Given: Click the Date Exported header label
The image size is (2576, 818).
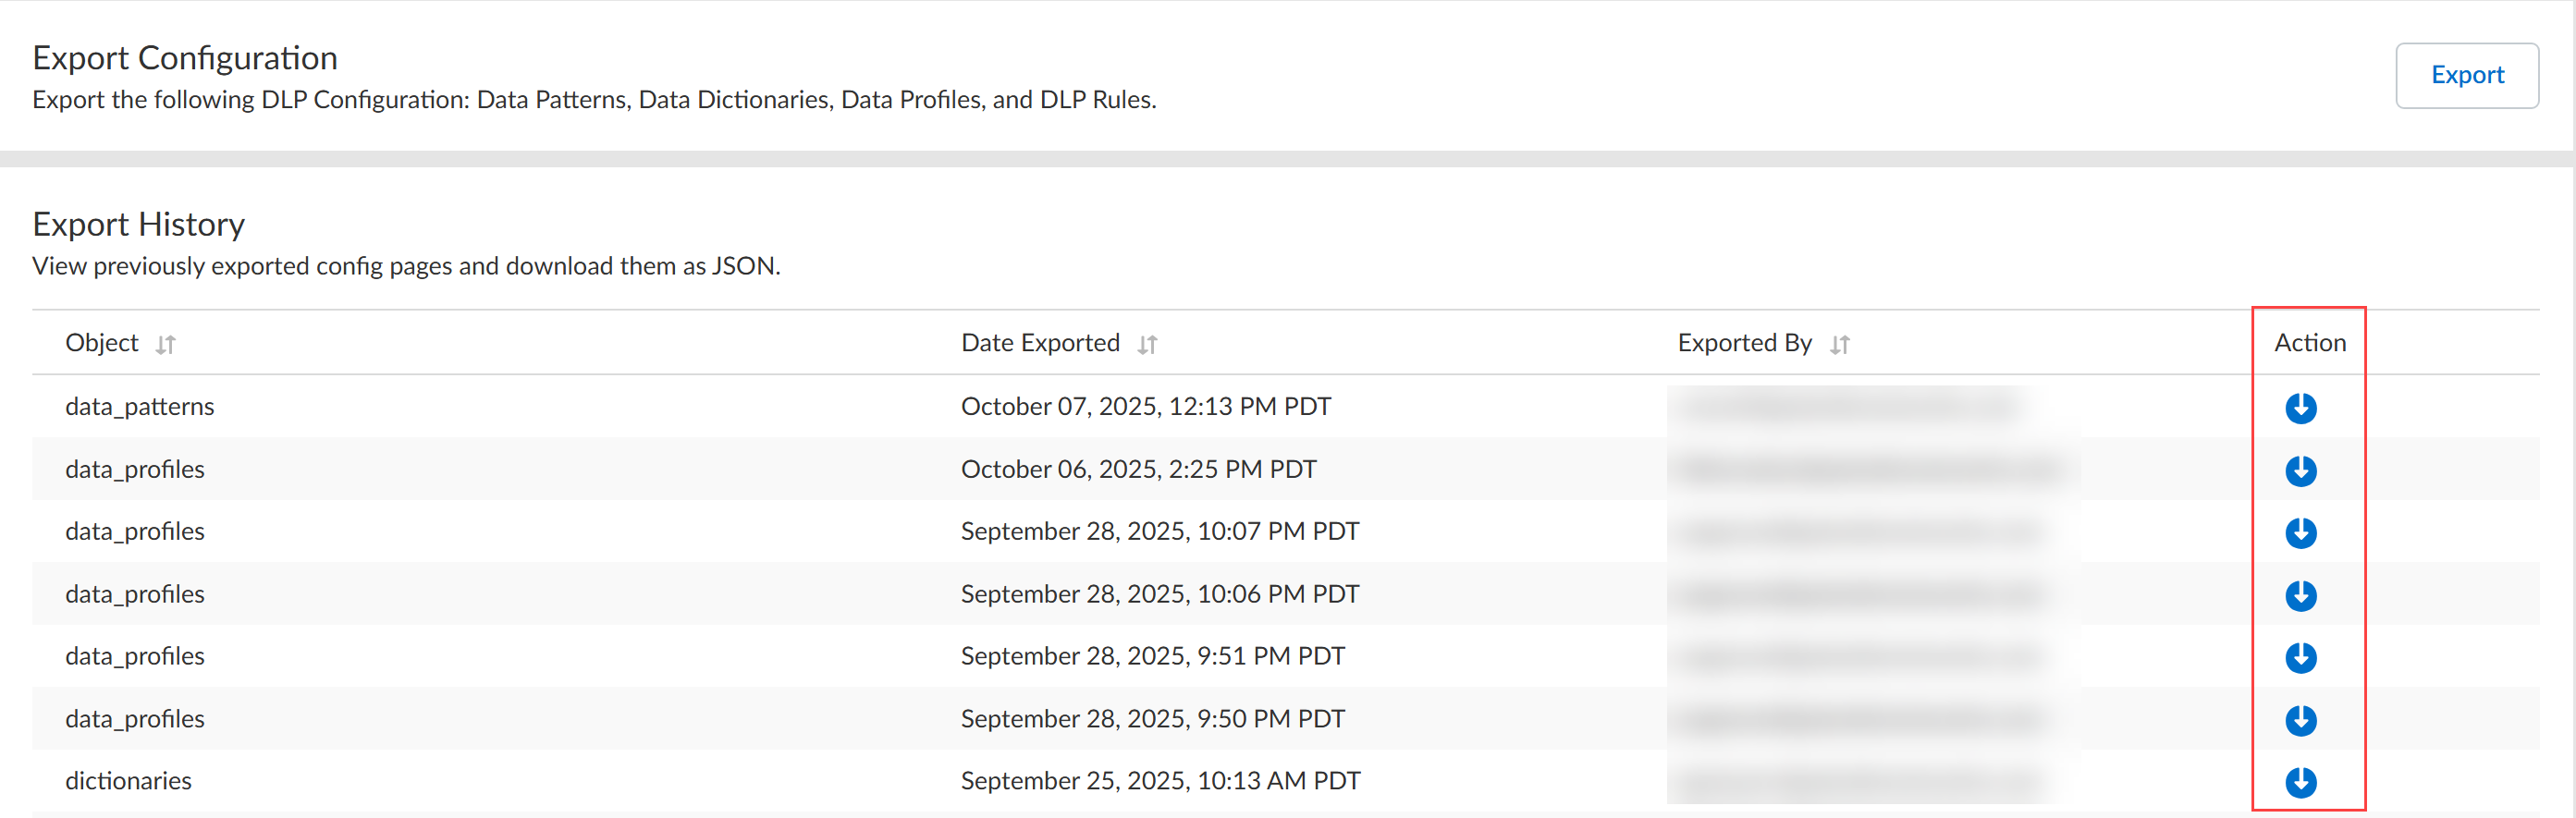Looking at the screenshot, I should pyautogui.click(x=1040, y=343).
